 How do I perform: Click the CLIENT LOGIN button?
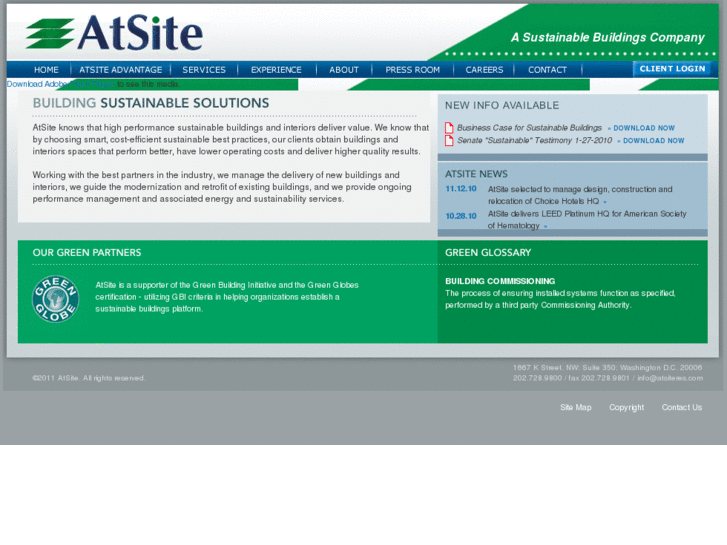pyautogui.click(x=672, y=69)
